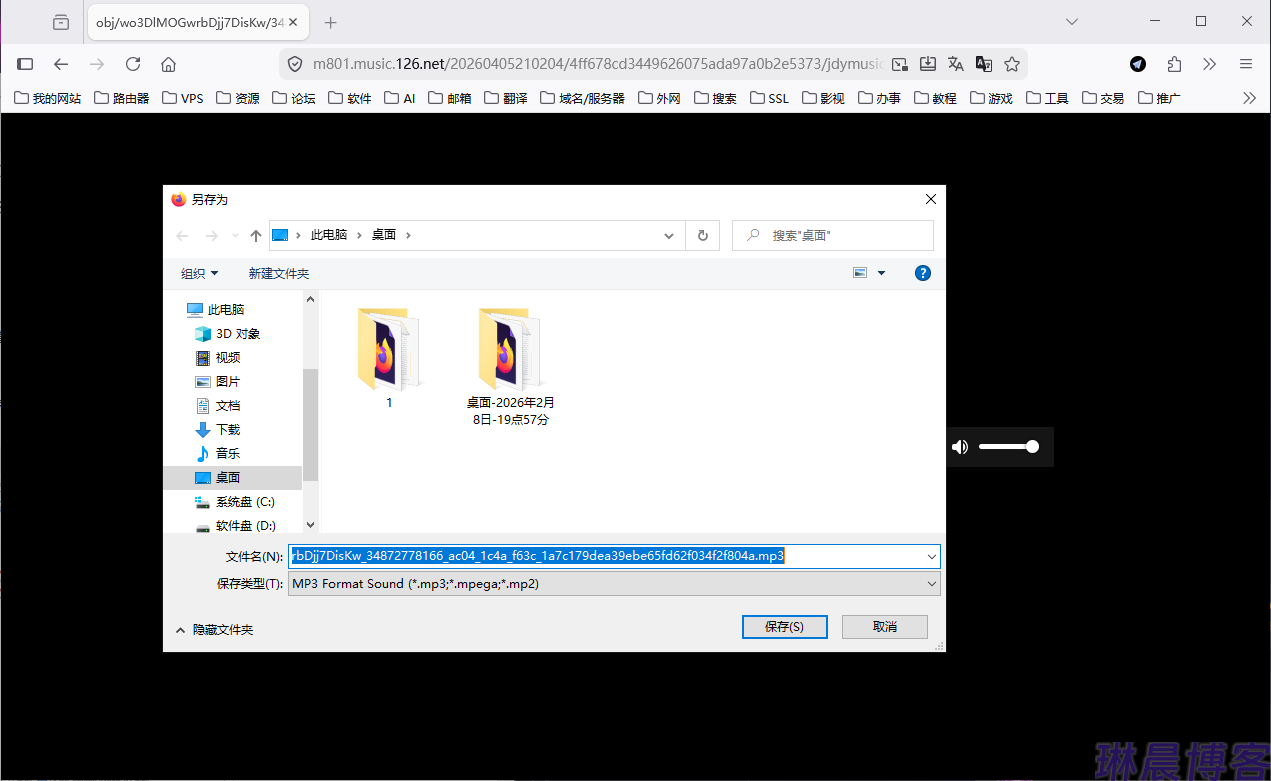Open the view options dropdown arrow
This screenshot has height=781, width=1271.
(881, 273)
